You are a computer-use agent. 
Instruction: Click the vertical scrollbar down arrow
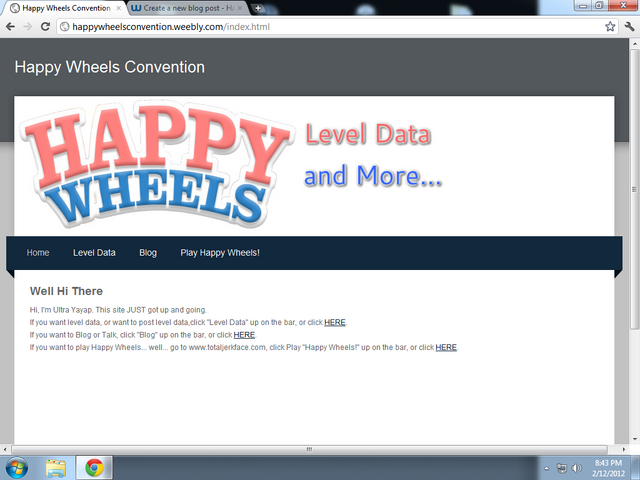[x=635, y=439]
